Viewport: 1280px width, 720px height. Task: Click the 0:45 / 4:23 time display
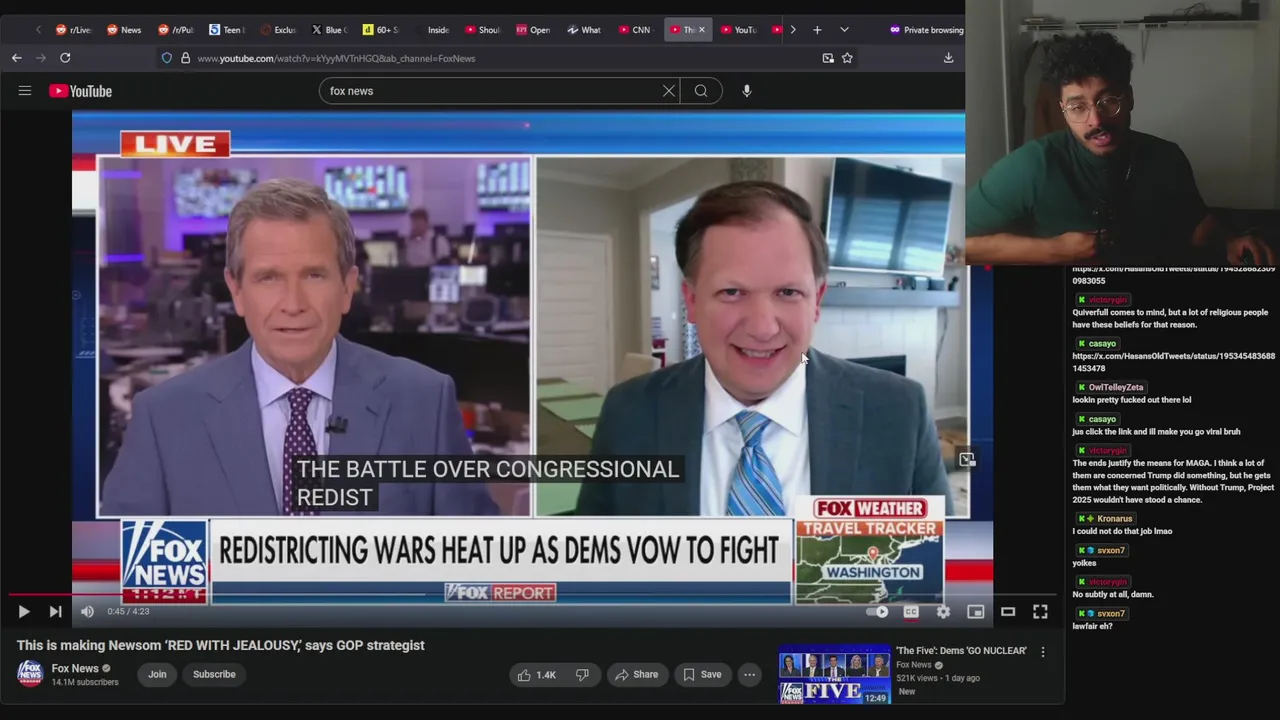point(128,612)
